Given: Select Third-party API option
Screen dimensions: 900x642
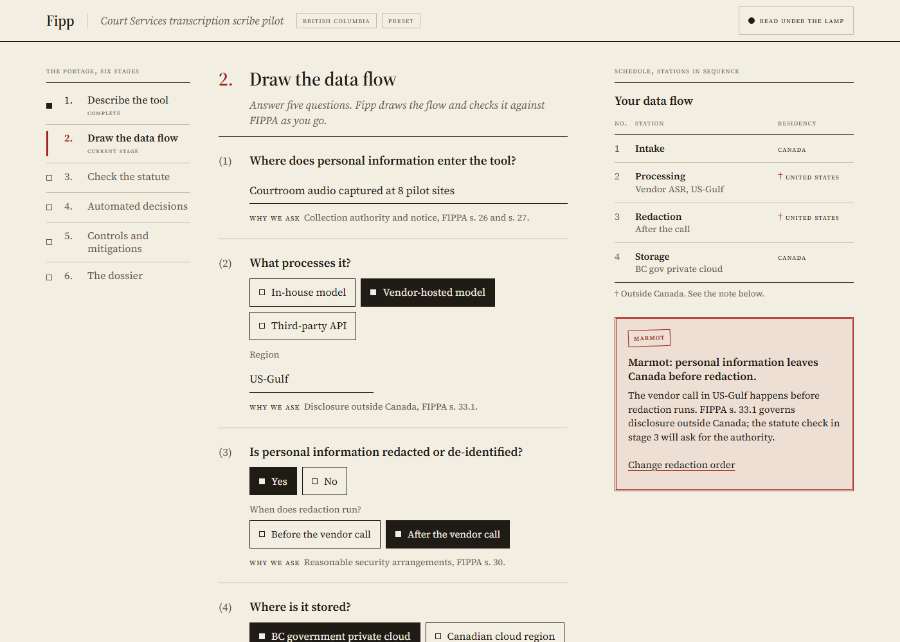Looking at the screenshot, I should [x=302, y=326].
